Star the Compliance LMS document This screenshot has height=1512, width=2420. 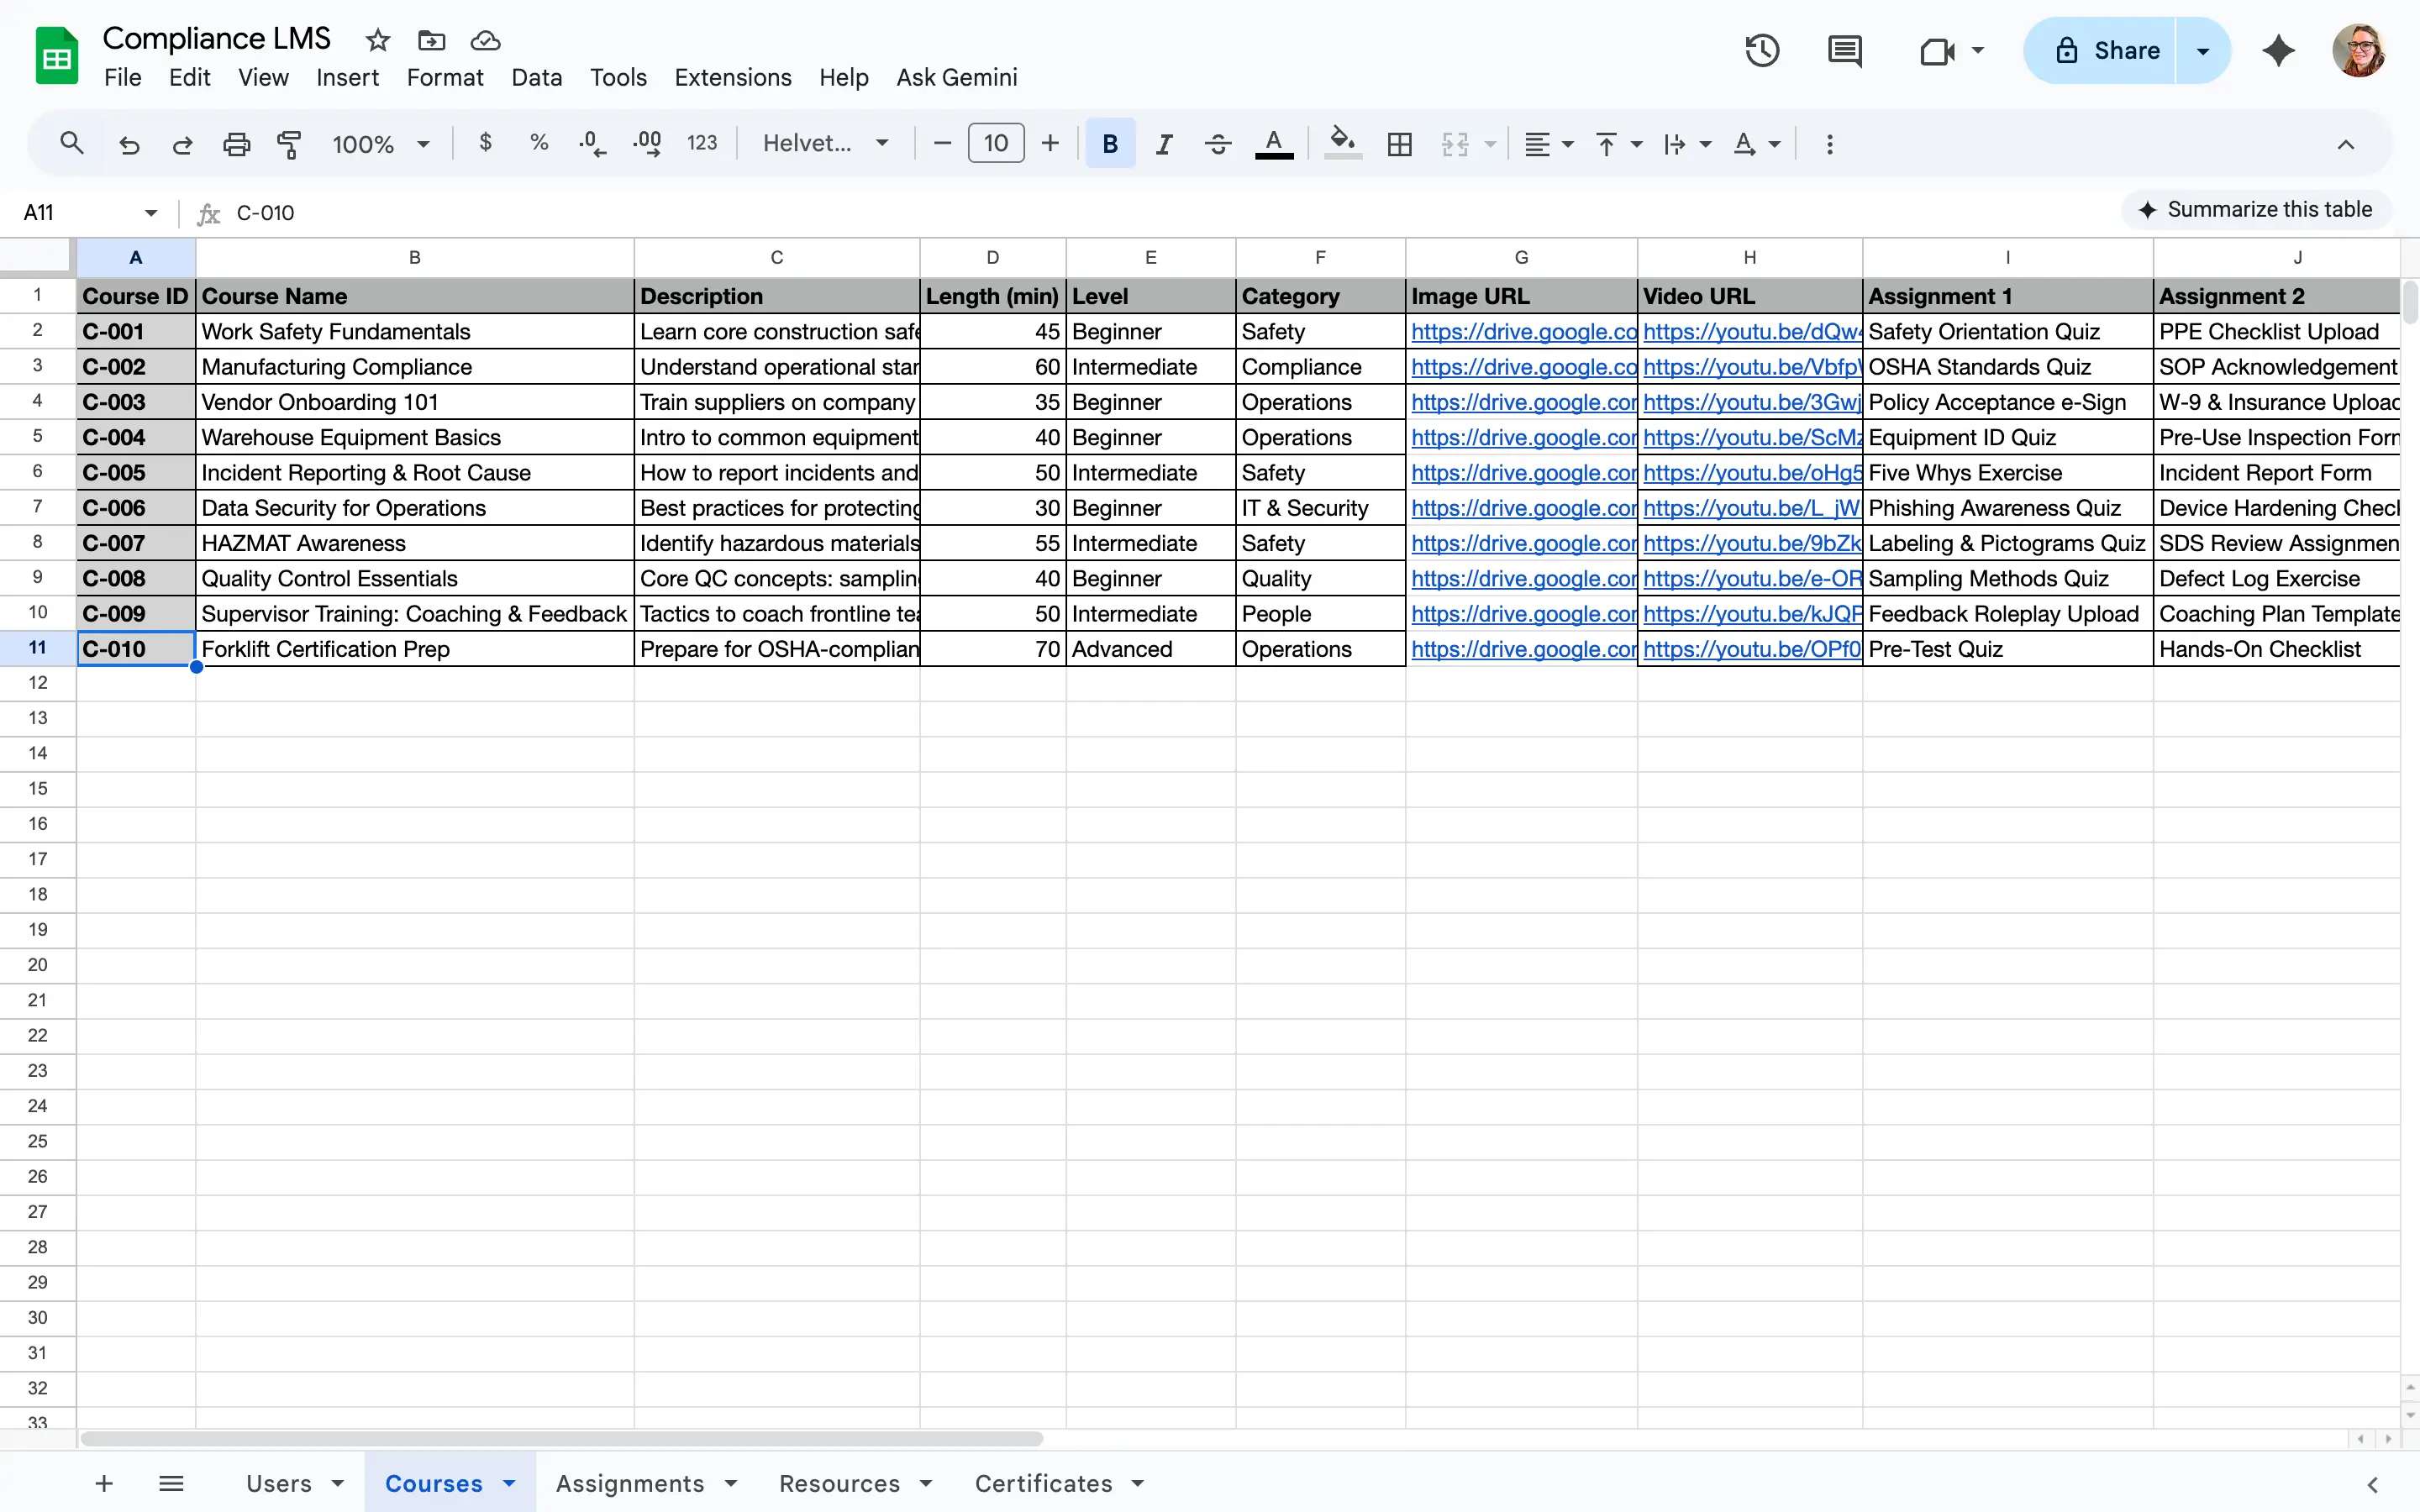[x=377, y=40]
